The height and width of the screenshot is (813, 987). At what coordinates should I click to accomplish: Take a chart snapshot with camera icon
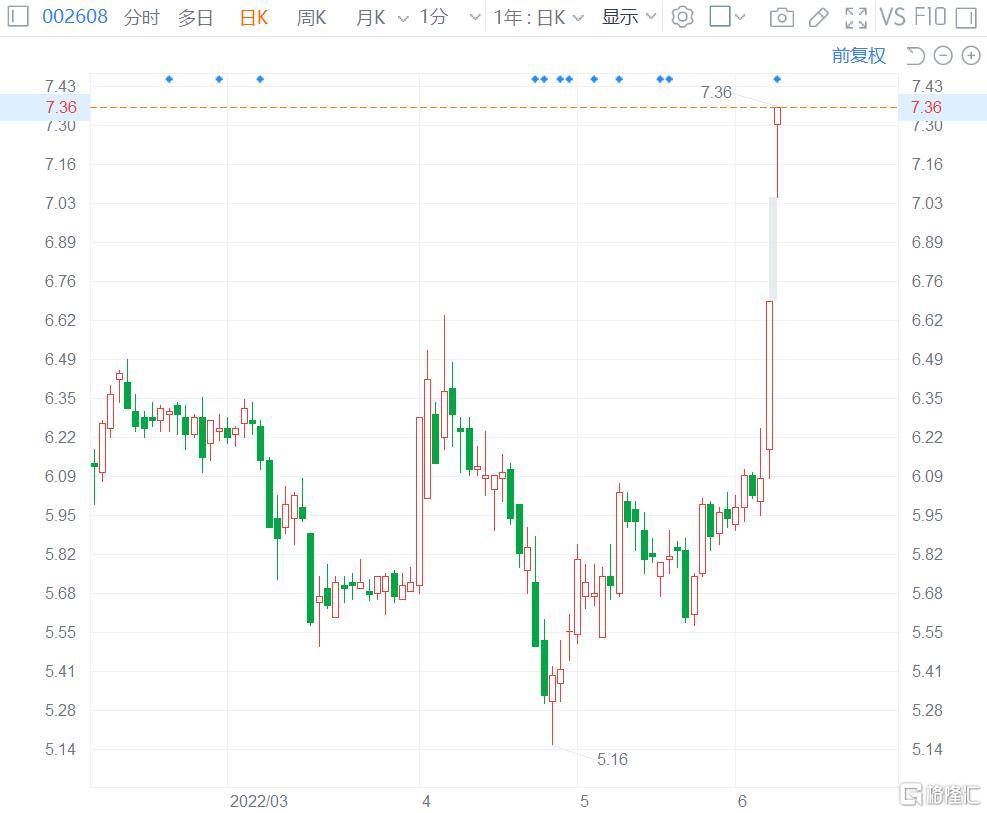pyautogui.click(x=782, y=18)
